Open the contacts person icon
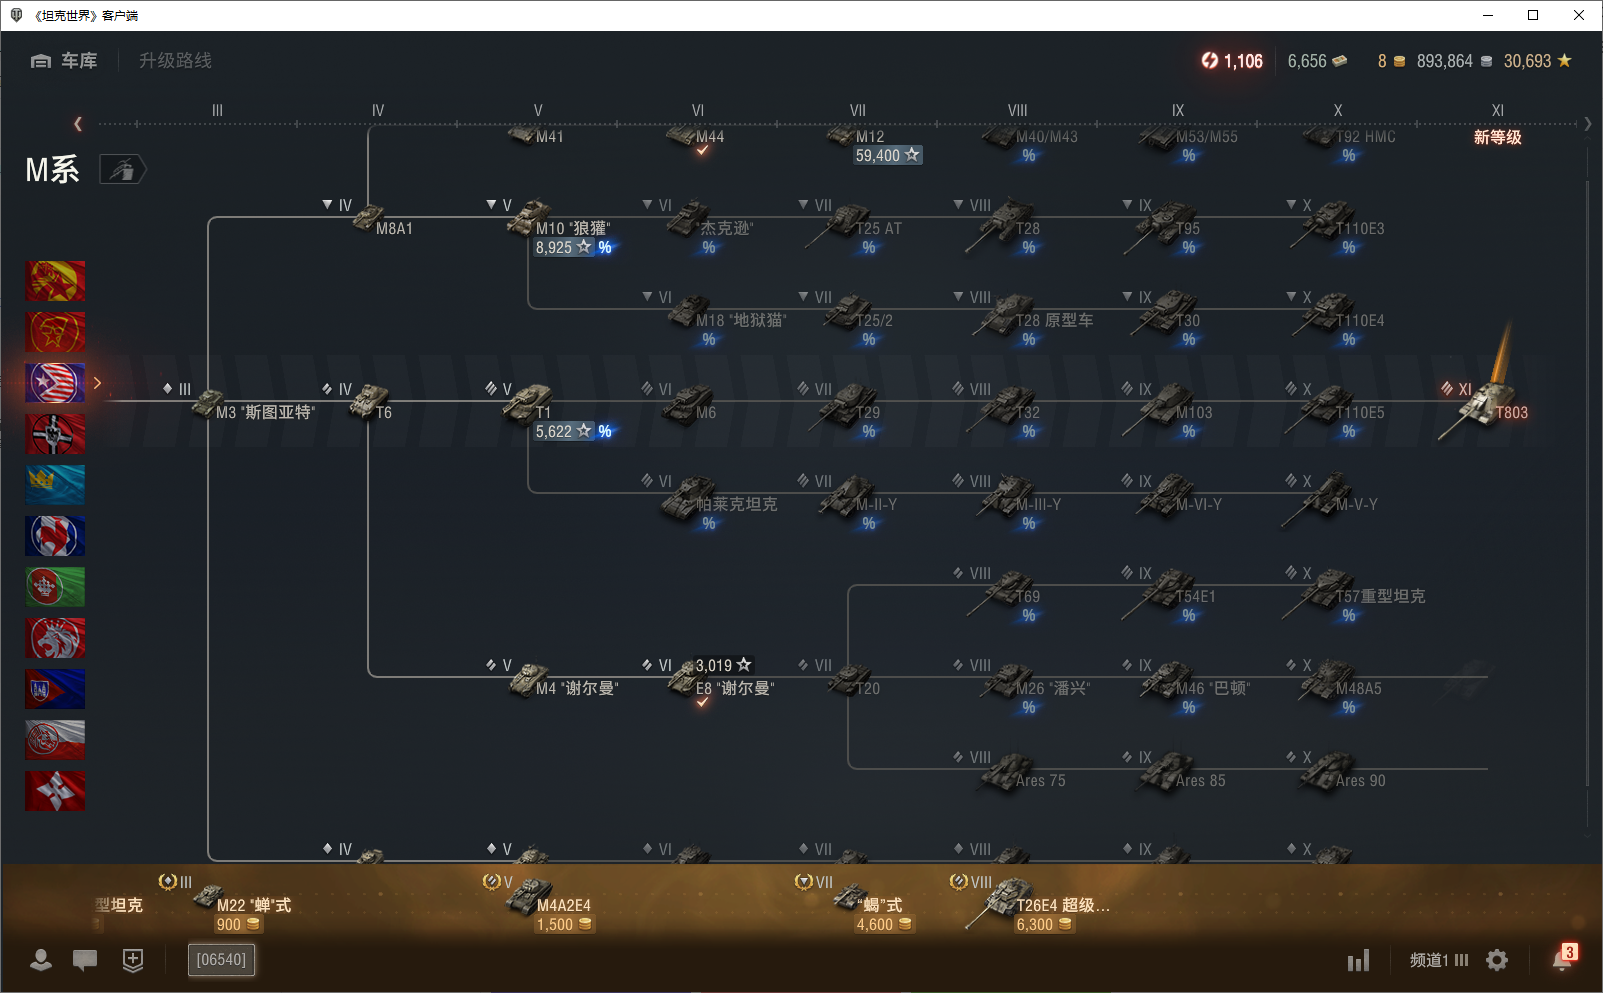Screen dimensions: 1603x993 [41, 960]
